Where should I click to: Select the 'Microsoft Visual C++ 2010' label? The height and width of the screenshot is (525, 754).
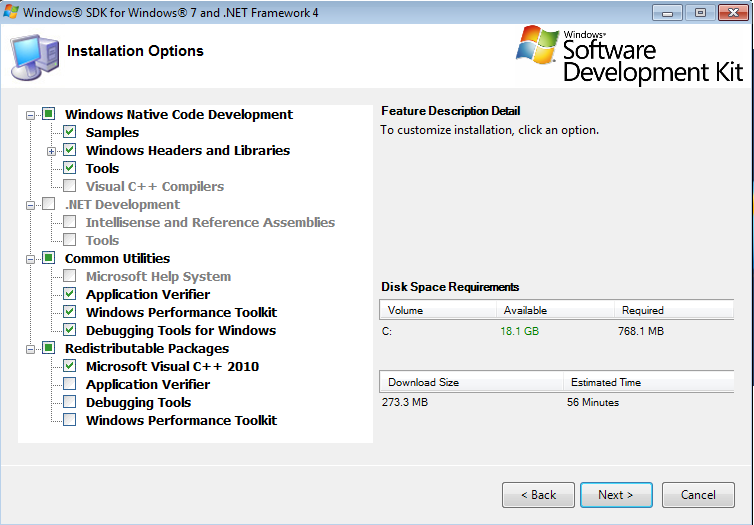coord(172,366)
